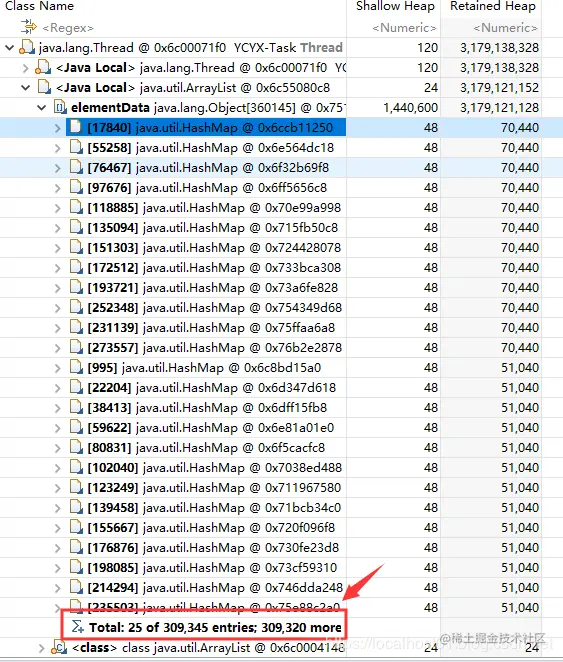
Task: Sort by the Retained Heap column header
Action: pyautogui.click(x=492, y=6)
